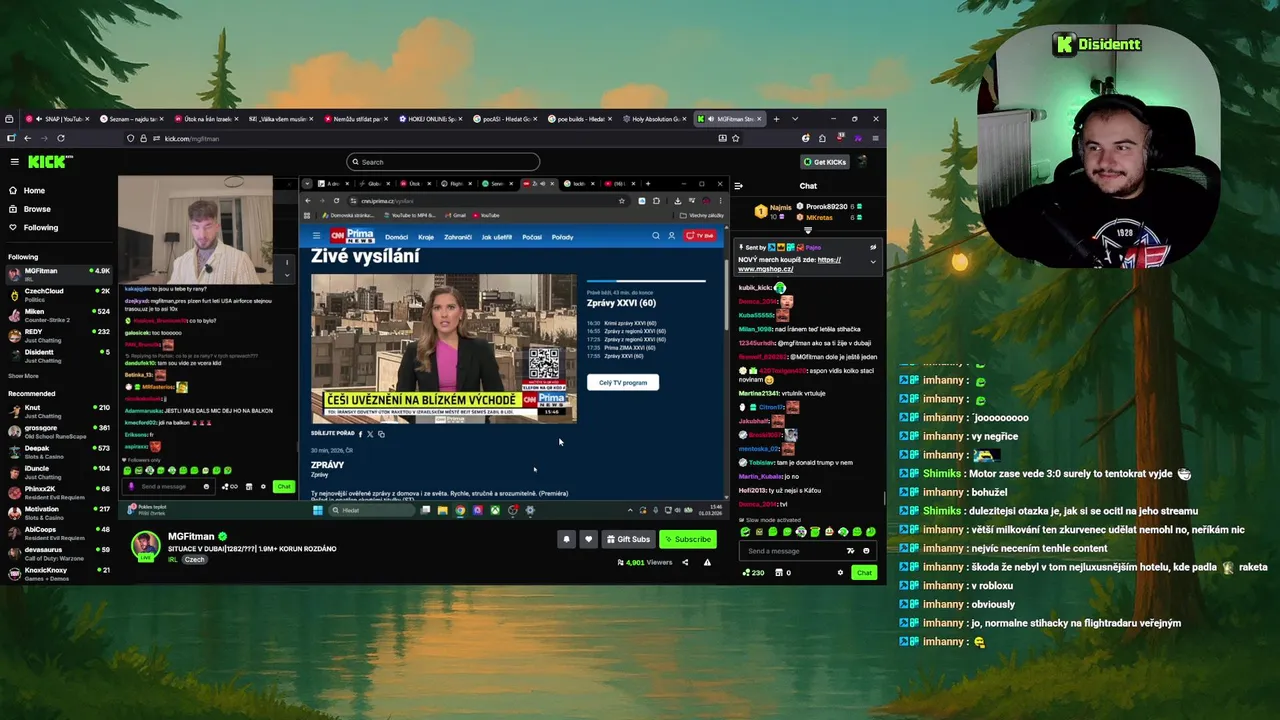
Task: Collapse the Kick chat panel
Action: (738, 186)
